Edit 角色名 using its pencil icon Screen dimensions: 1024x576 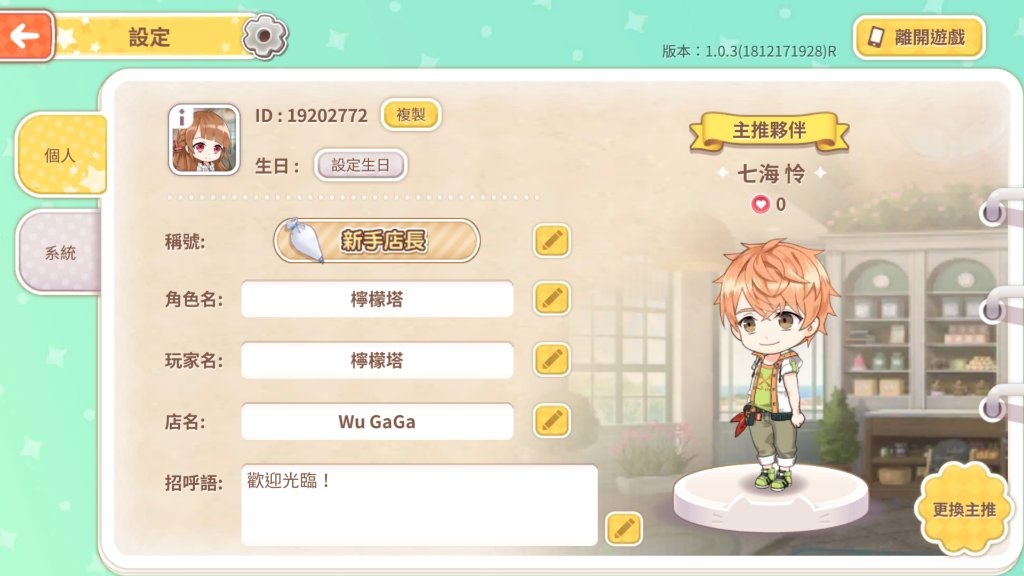click(x=552, y=298)
